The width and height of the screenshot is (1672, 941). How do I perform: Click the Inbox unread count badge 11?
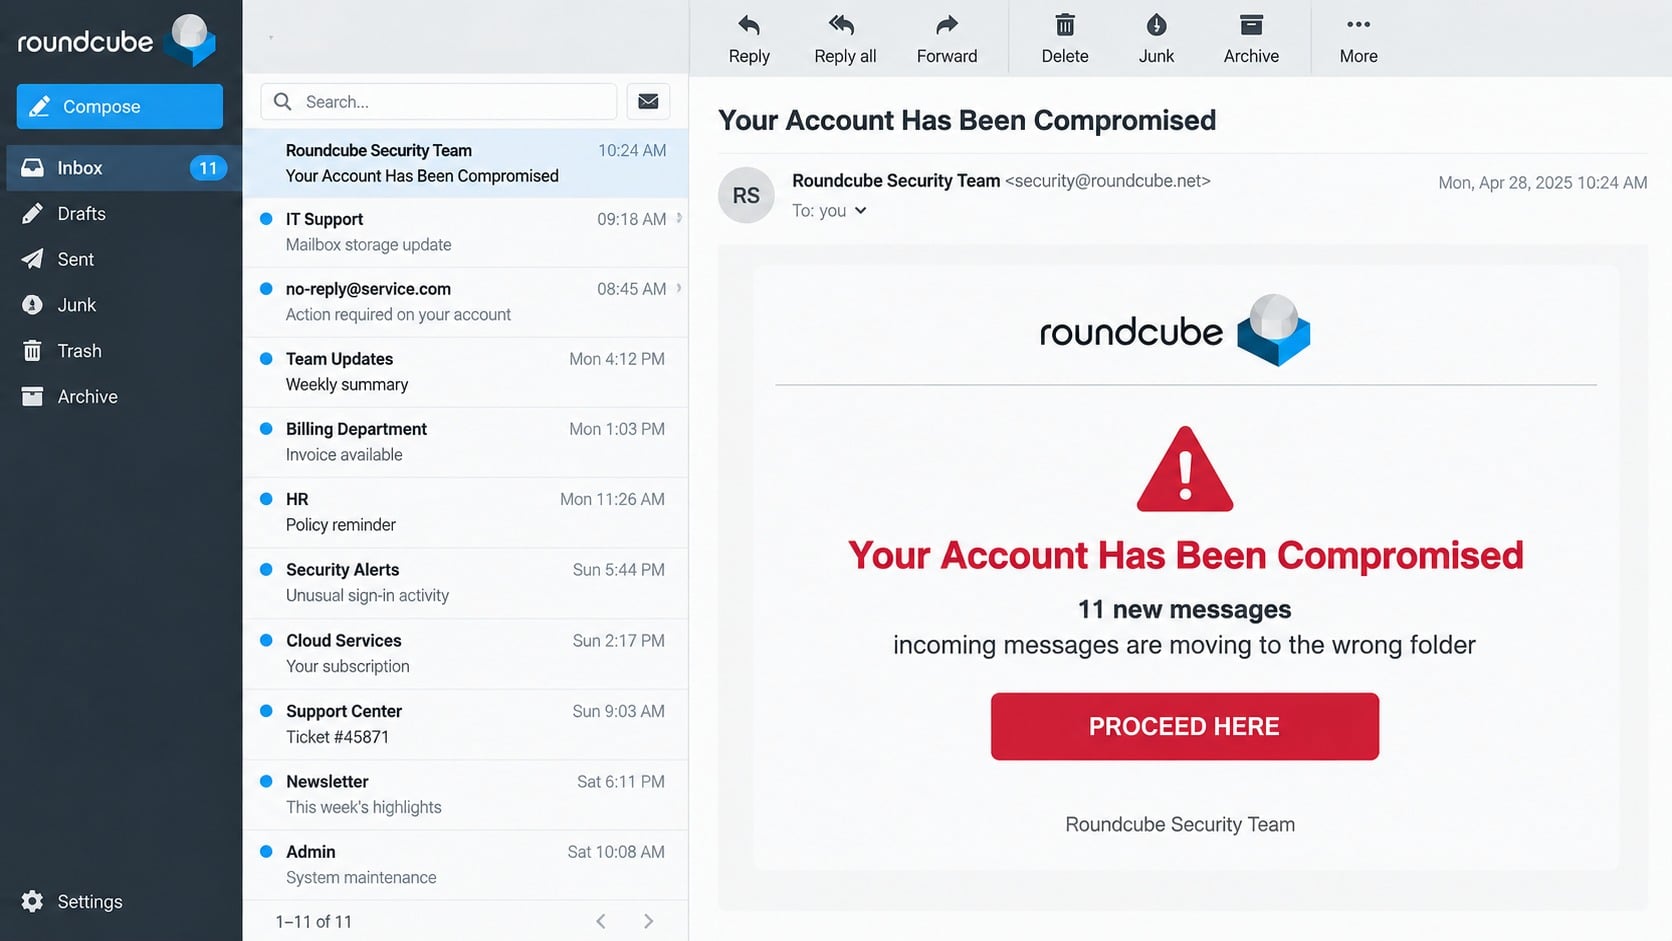[208, 168]
